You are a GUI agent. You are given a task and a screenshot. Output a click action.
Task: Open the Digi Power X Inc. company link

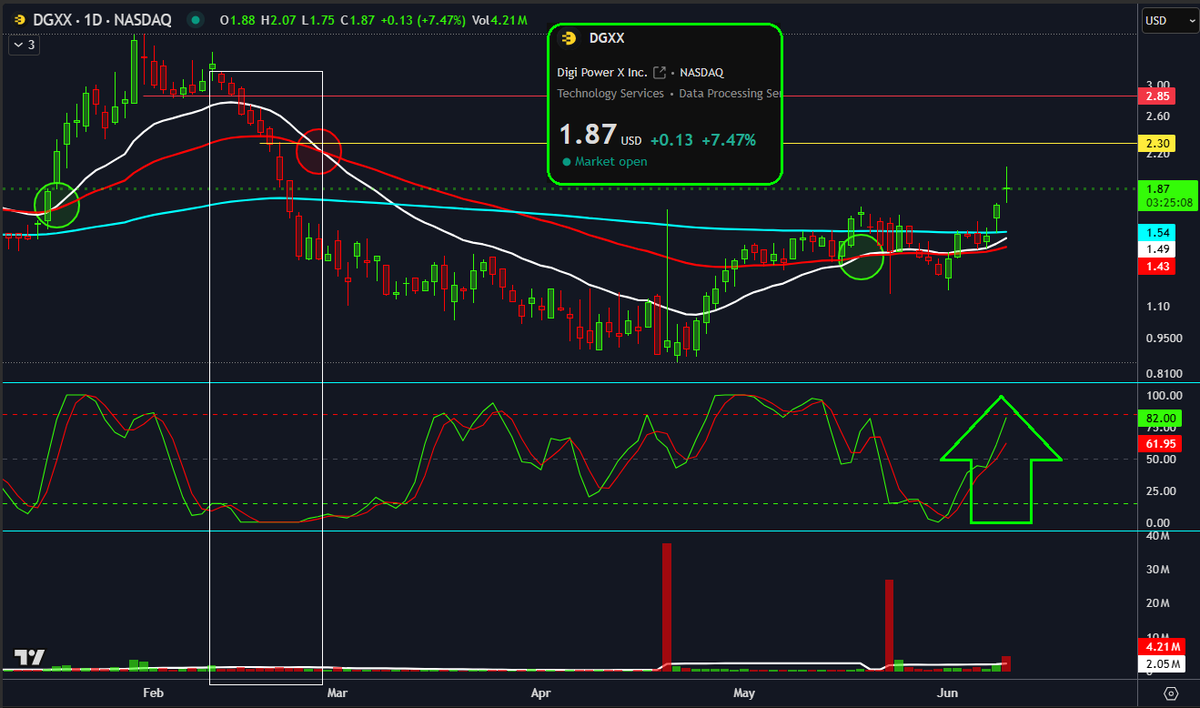pos(601,72)
